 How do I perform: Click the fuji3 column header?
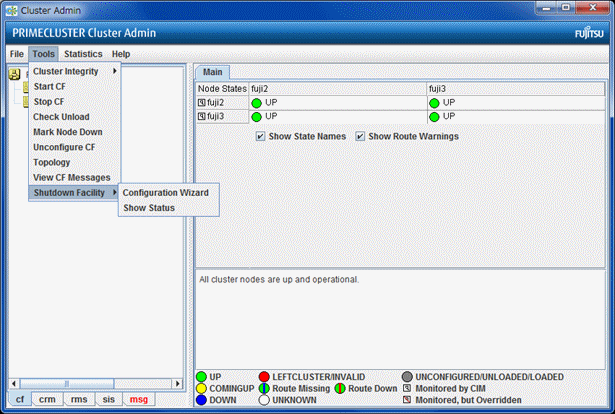coord(516,89)
